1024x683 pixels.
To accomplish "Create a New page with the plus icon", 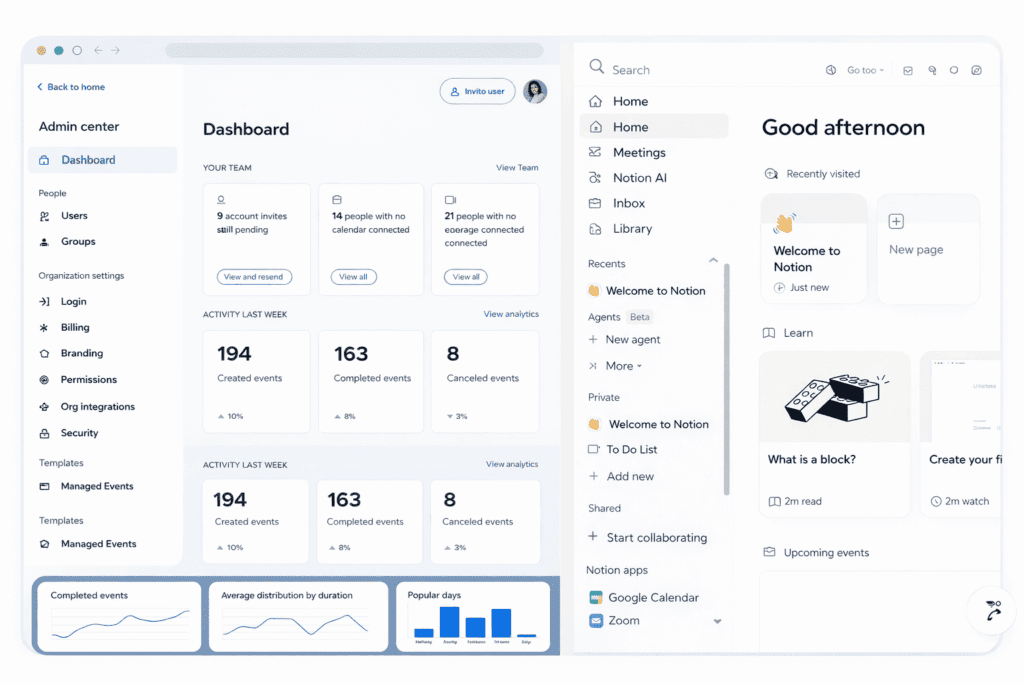I will tap(895, 221).
